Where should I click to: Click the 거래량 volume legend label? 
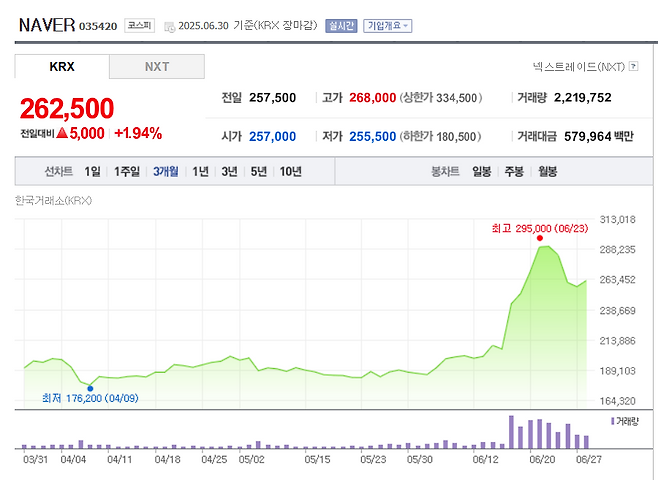pyautogui.click(x=627, y=421)
